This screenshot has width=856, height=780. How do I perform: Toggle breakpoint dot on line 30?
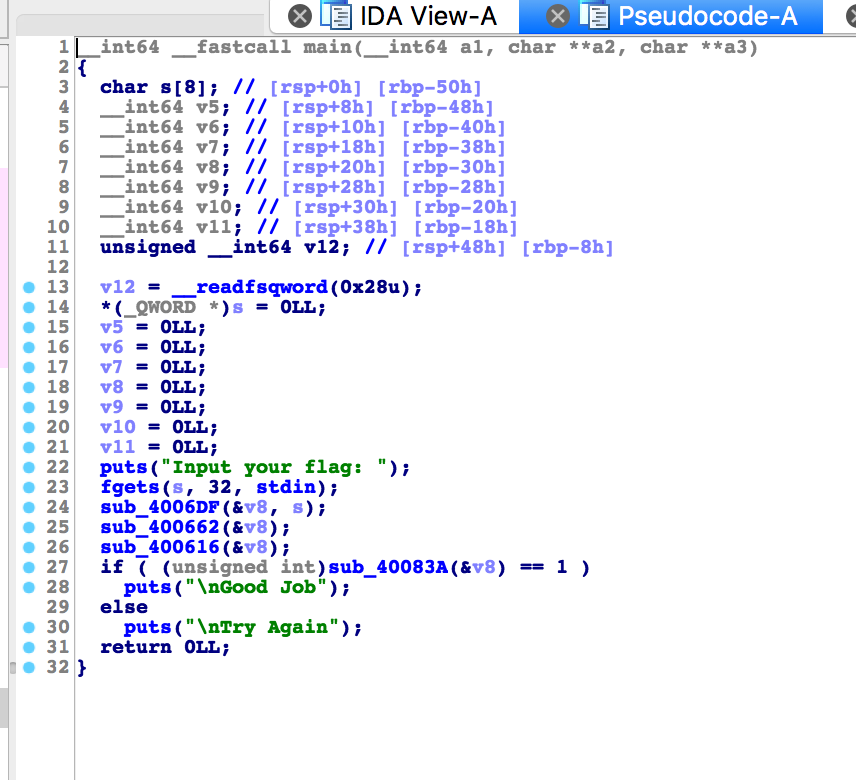(29, 627)
